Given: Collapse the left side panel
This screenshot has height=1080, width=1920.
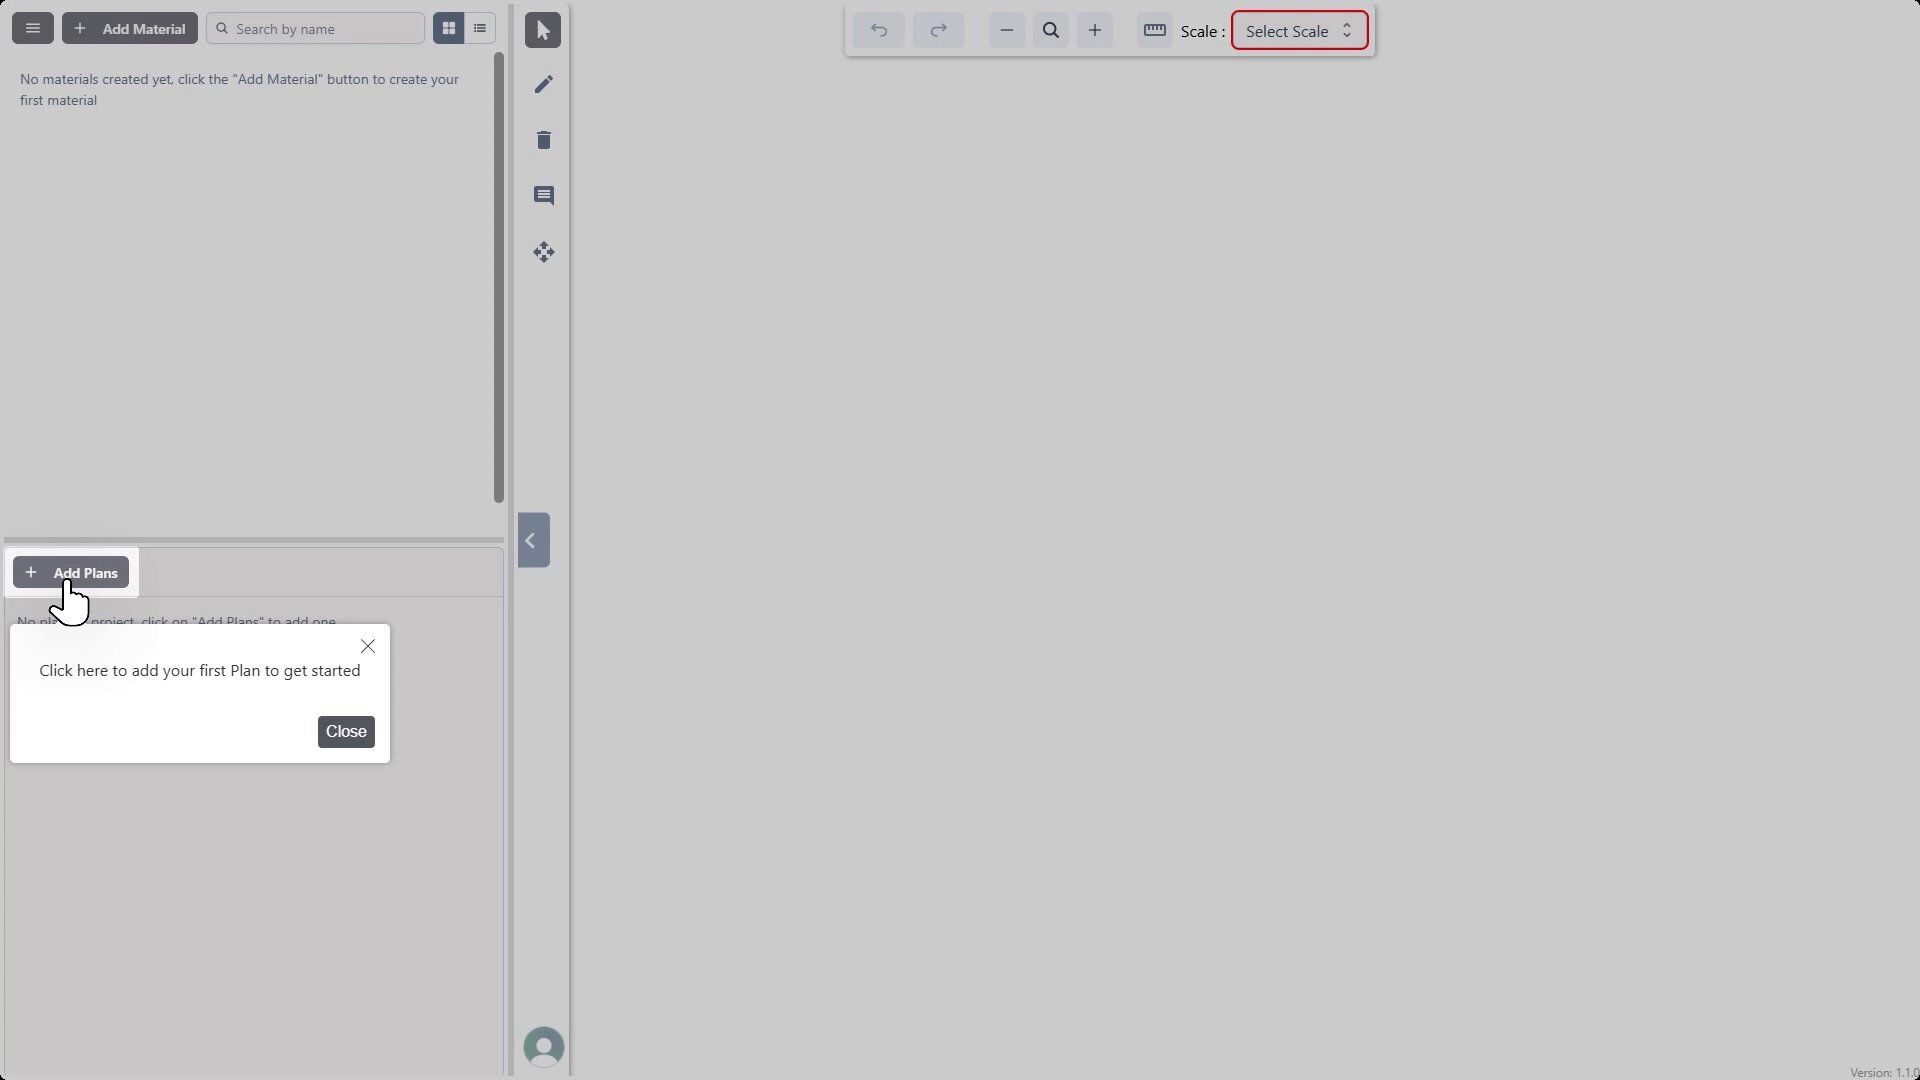Looking at the screenshot, I should coord(534,541).
